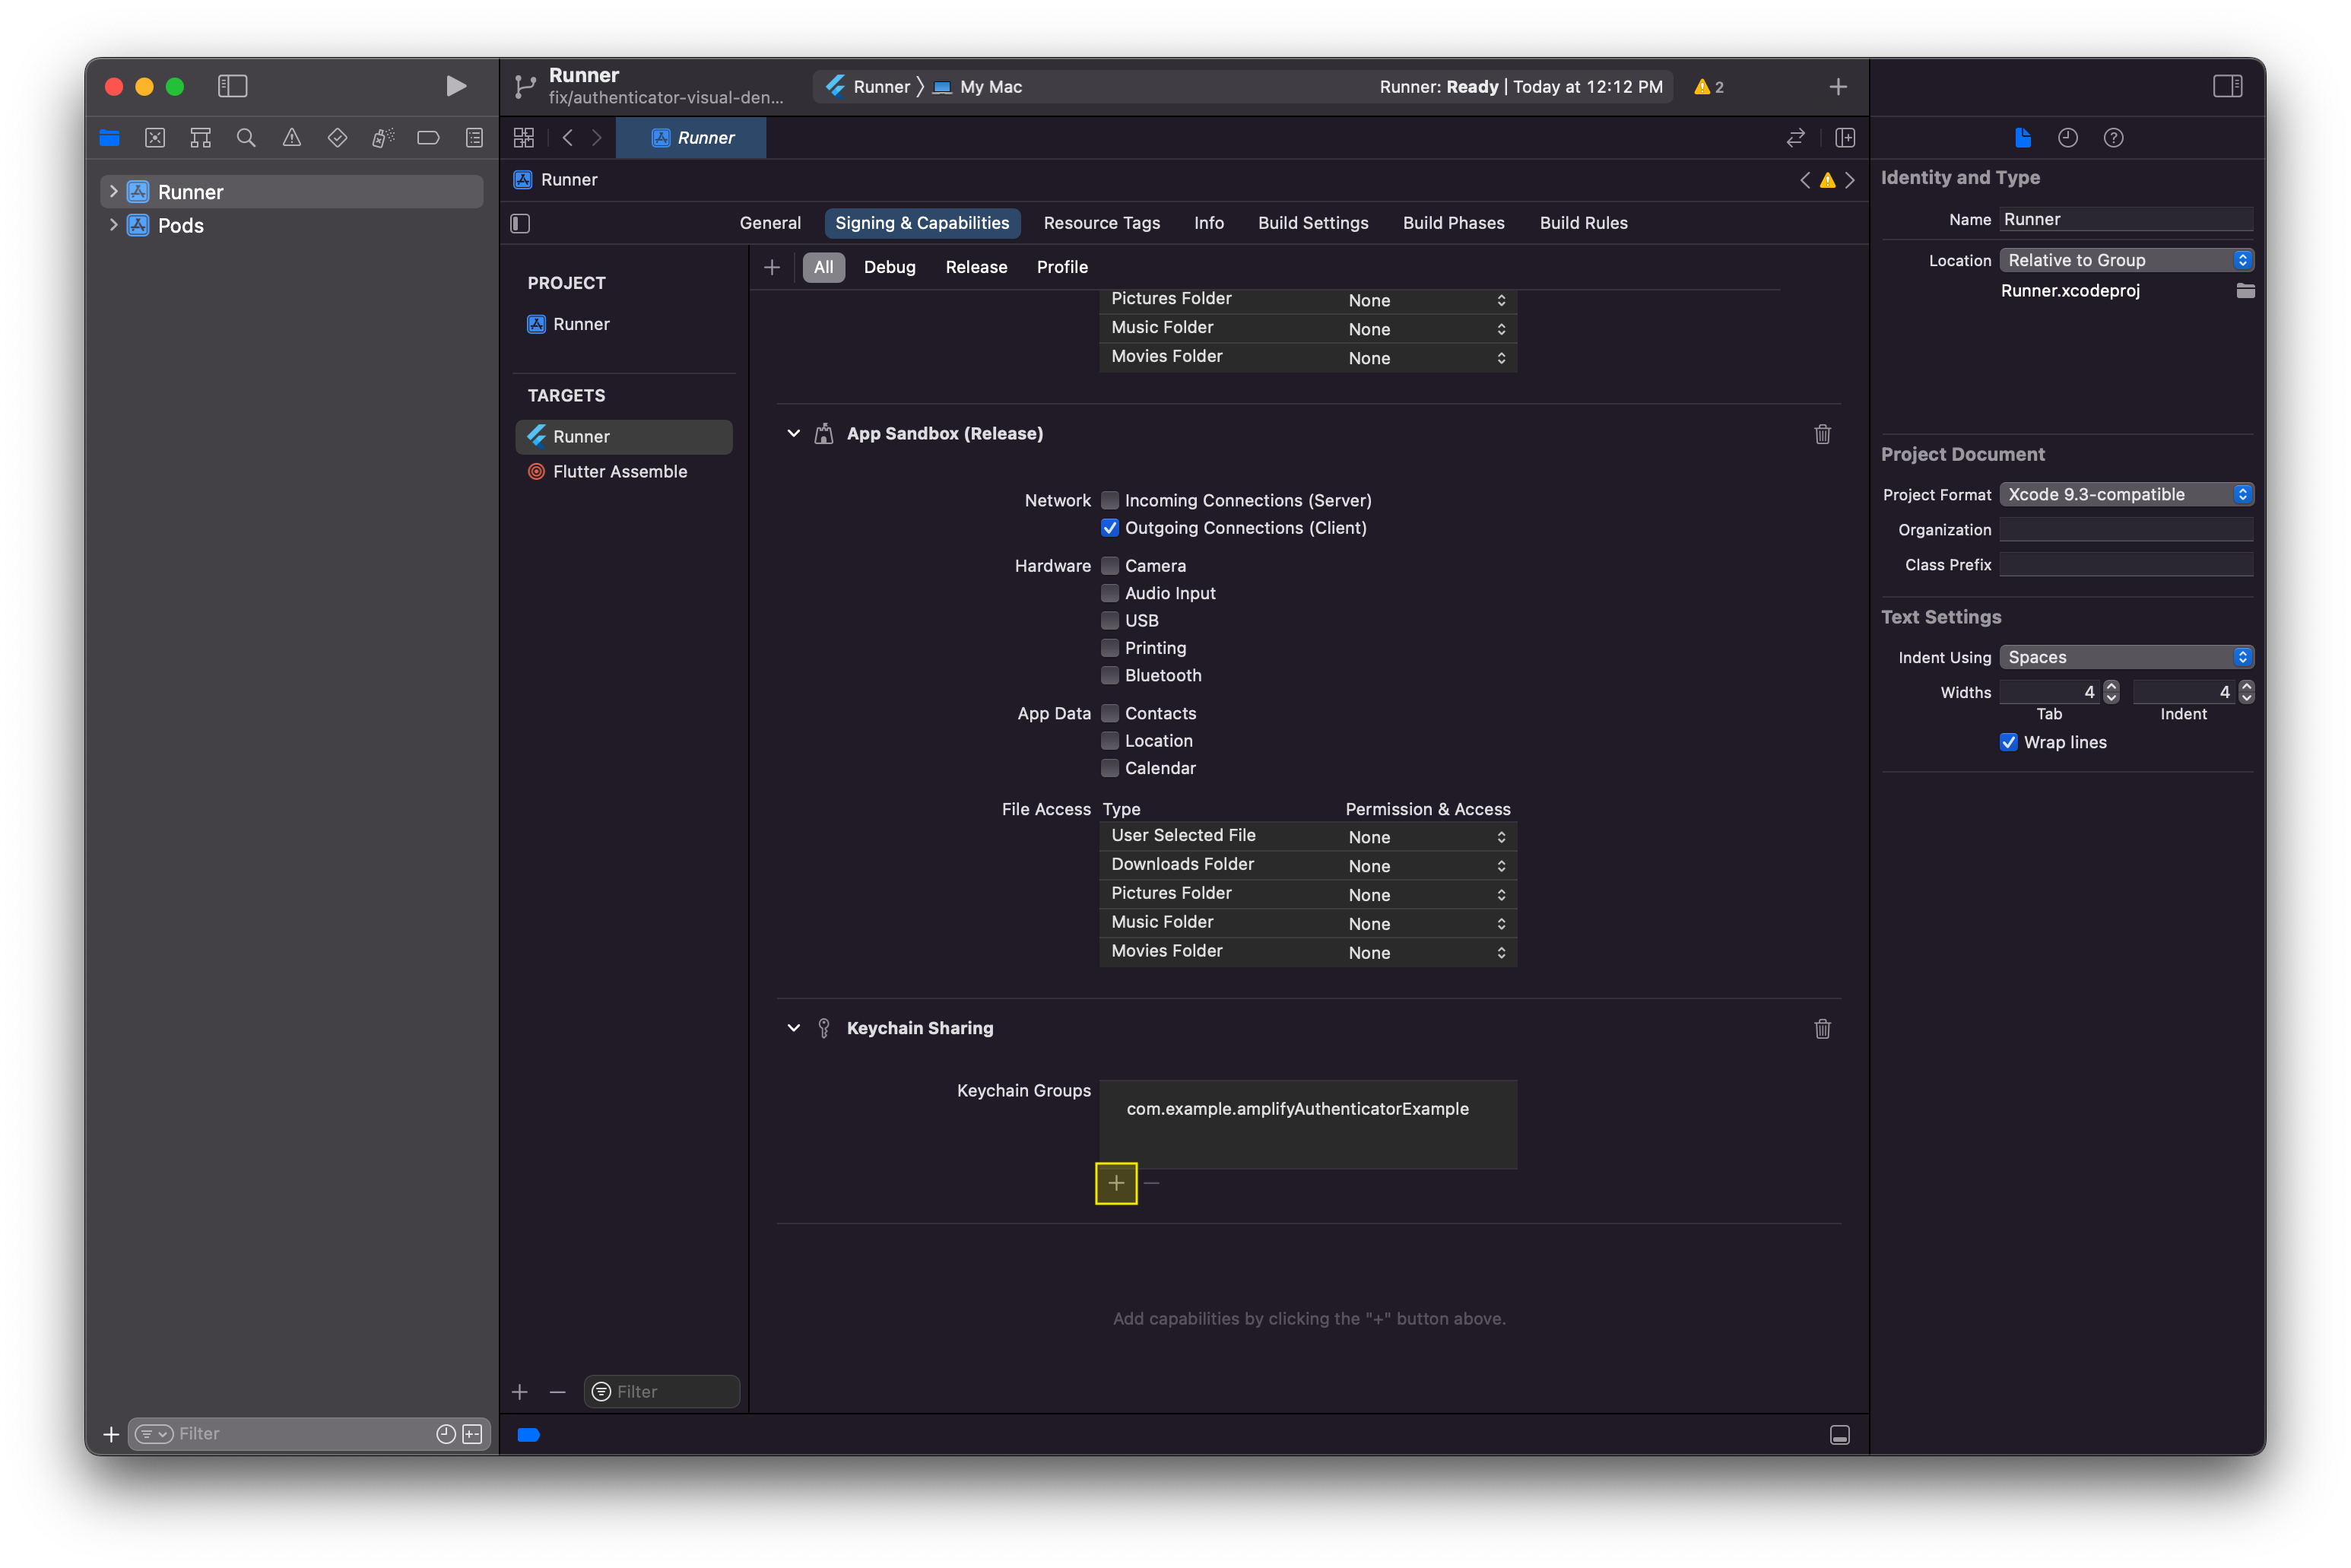This screenshot has width=2351, height=1568.
Task: Toggle the debug area button at bottom
Action: point(1839,1435)
